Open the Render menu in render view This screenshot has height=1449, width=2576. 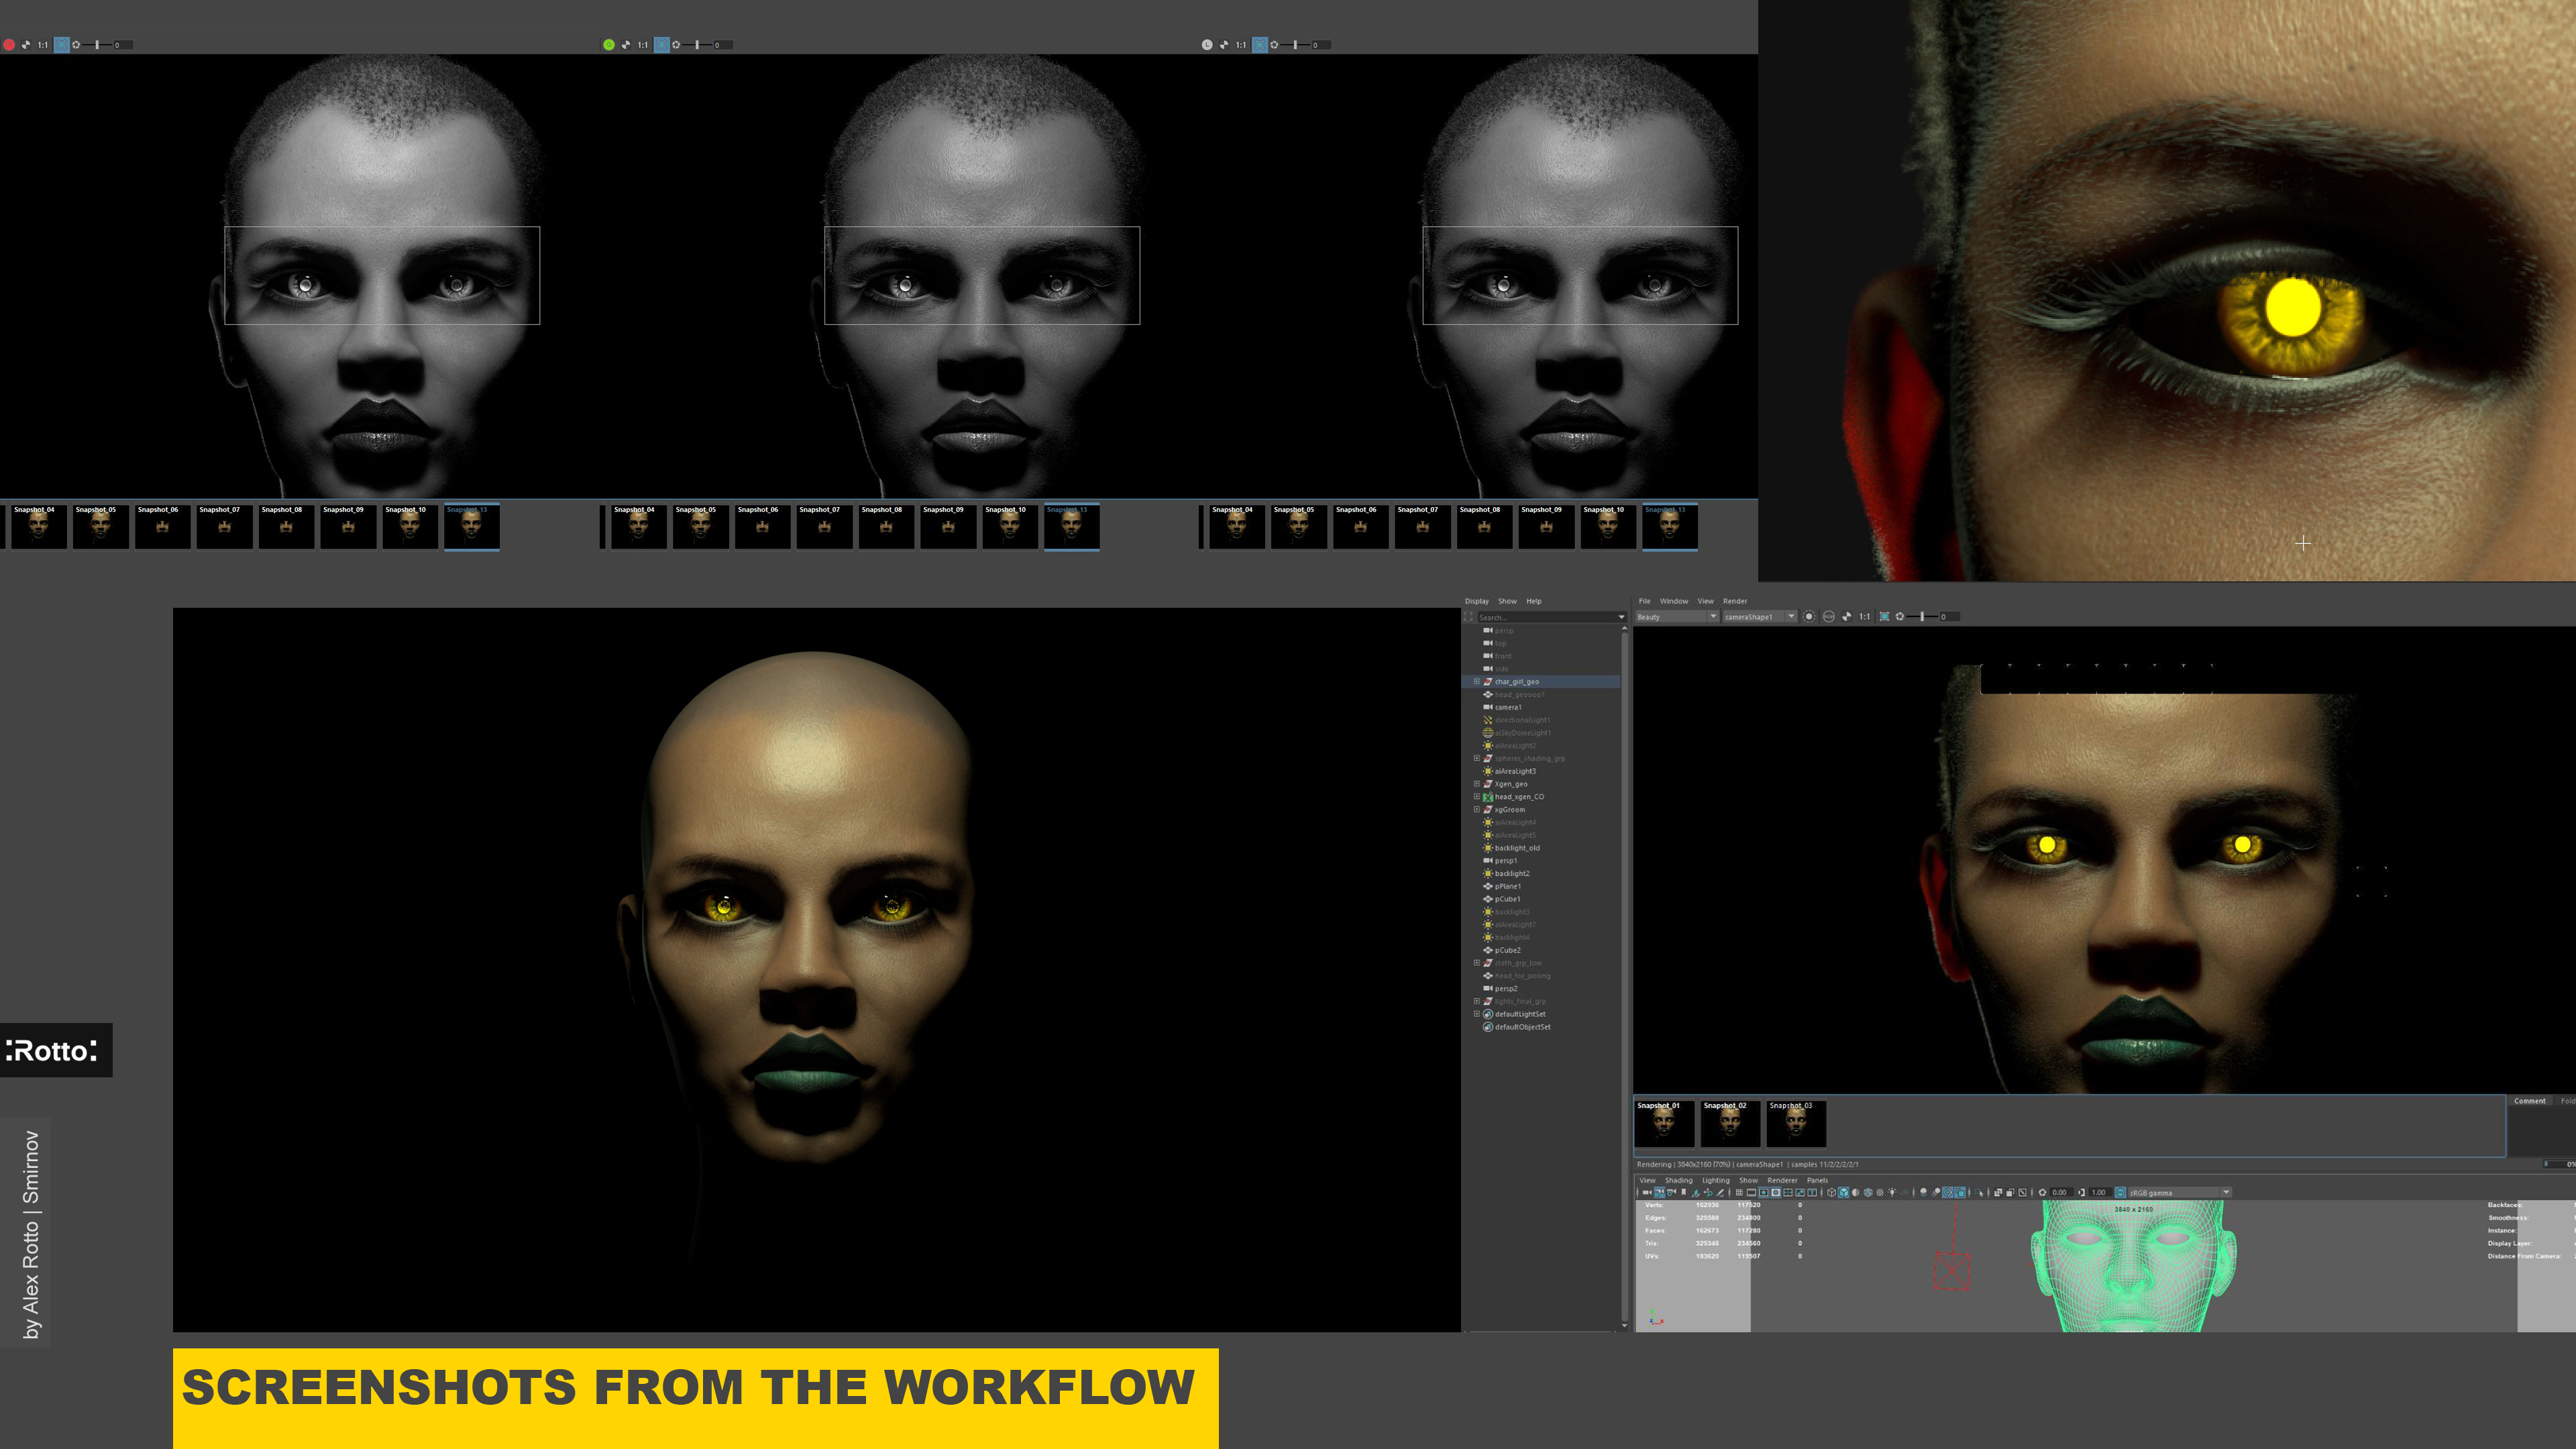[1735, 601]
